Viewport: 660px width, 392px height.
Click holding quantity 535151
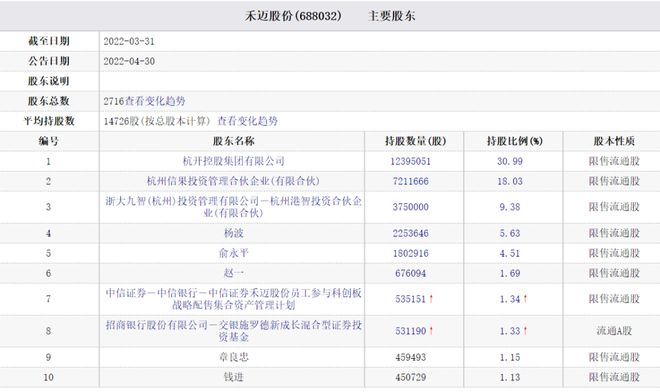click(410, 299)
